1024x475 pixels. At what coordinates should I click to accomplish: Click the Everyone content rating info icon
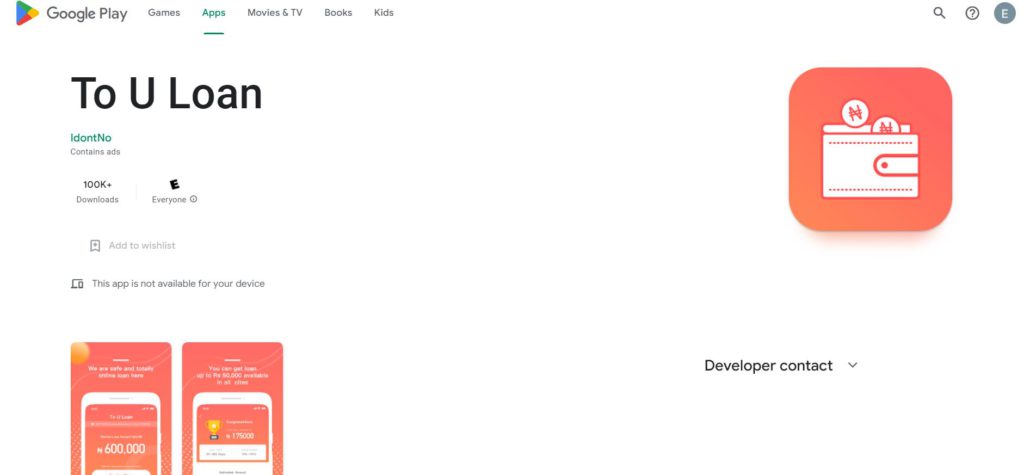pos(193,199)
